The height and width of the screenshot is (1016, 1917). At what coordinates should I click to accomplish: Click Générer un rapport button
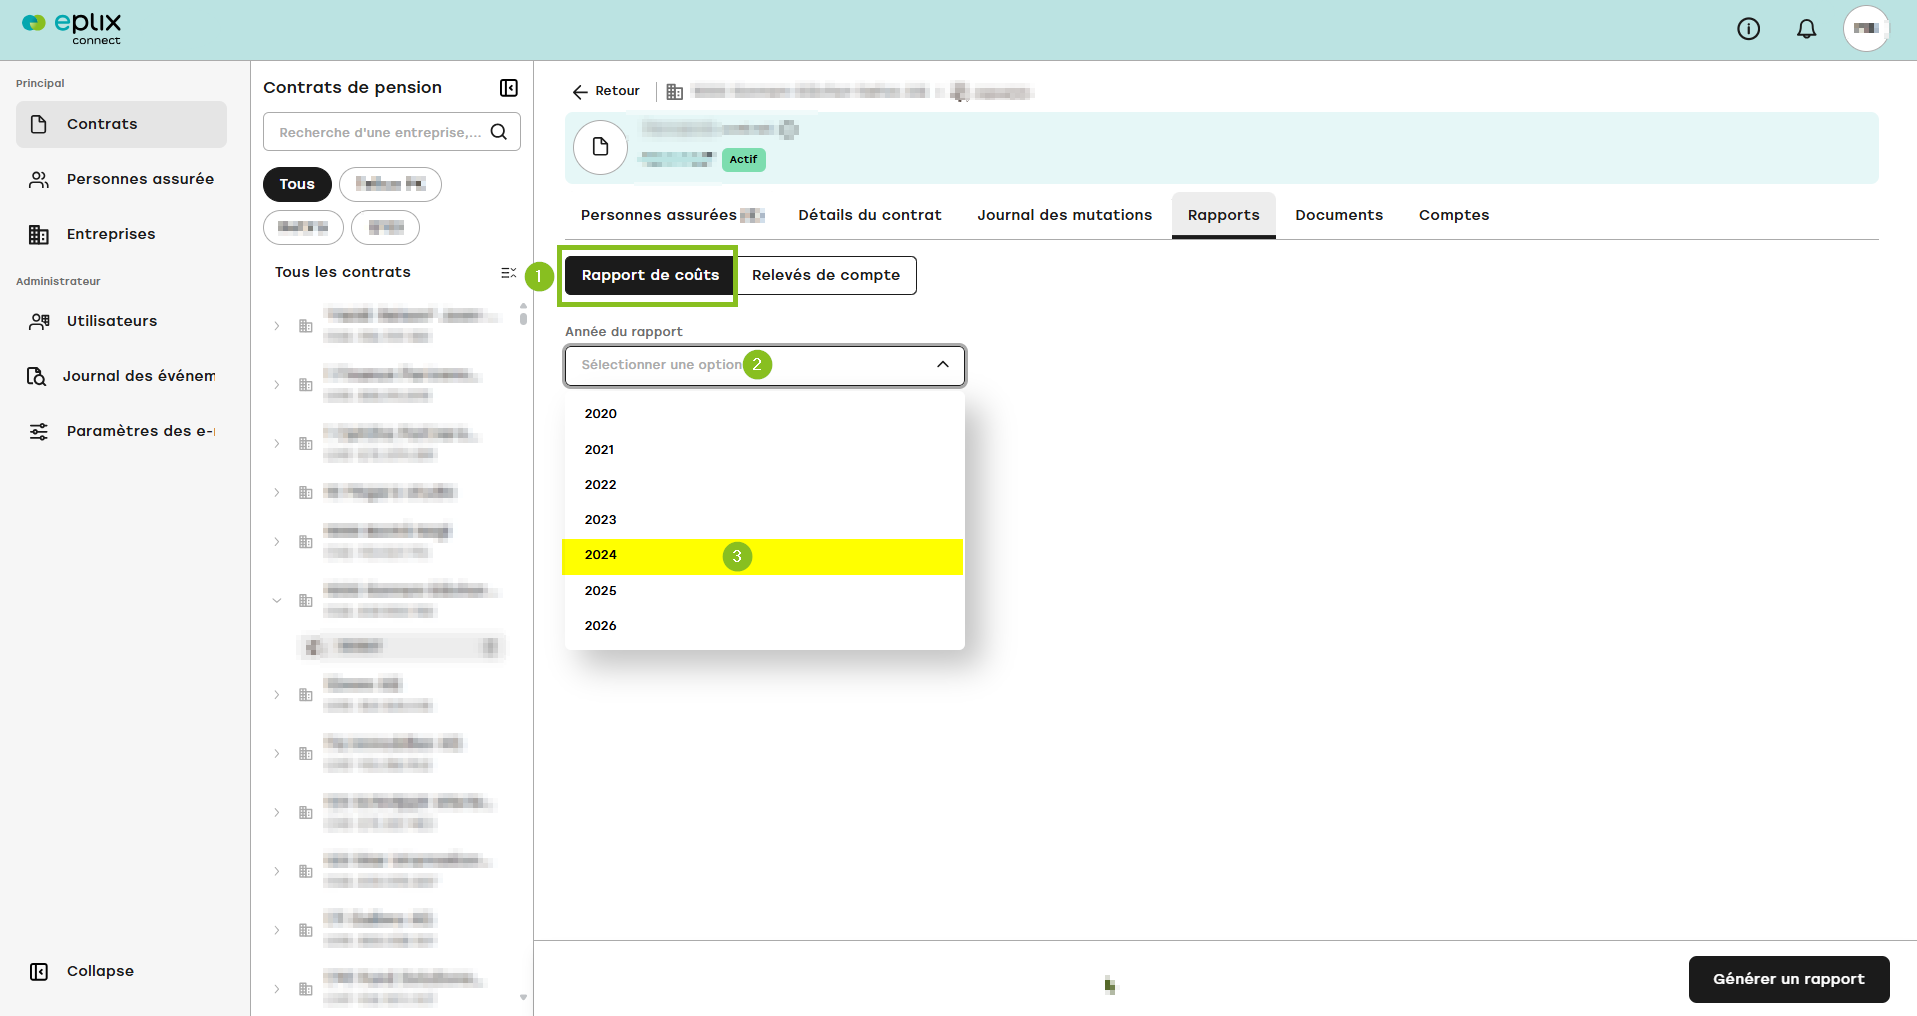pyautogui.click(x=1789, y=979)
